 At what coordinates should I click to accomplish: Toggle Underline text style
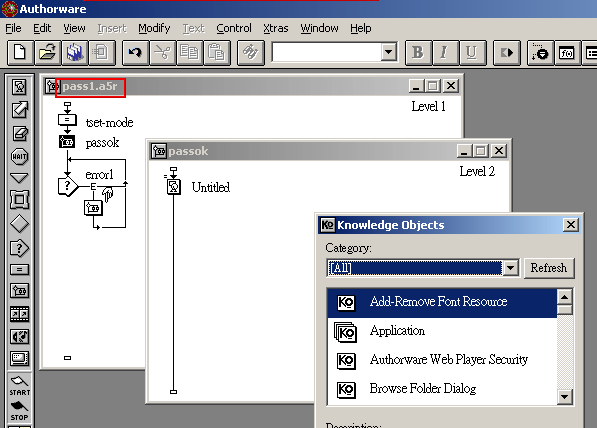[x=471, y=53]
